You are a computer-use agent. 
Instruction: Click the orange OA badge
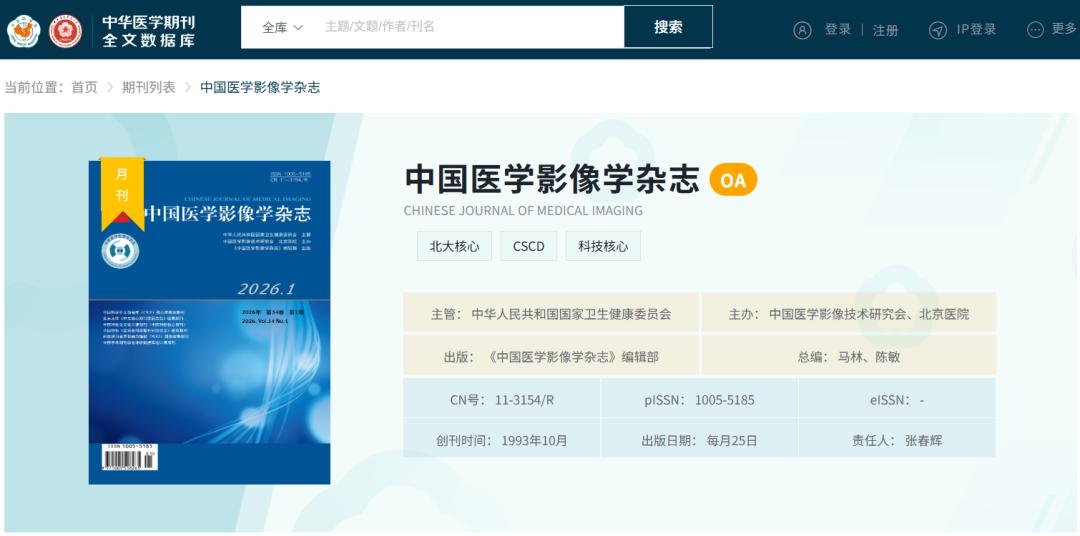[x=734, y=180]
